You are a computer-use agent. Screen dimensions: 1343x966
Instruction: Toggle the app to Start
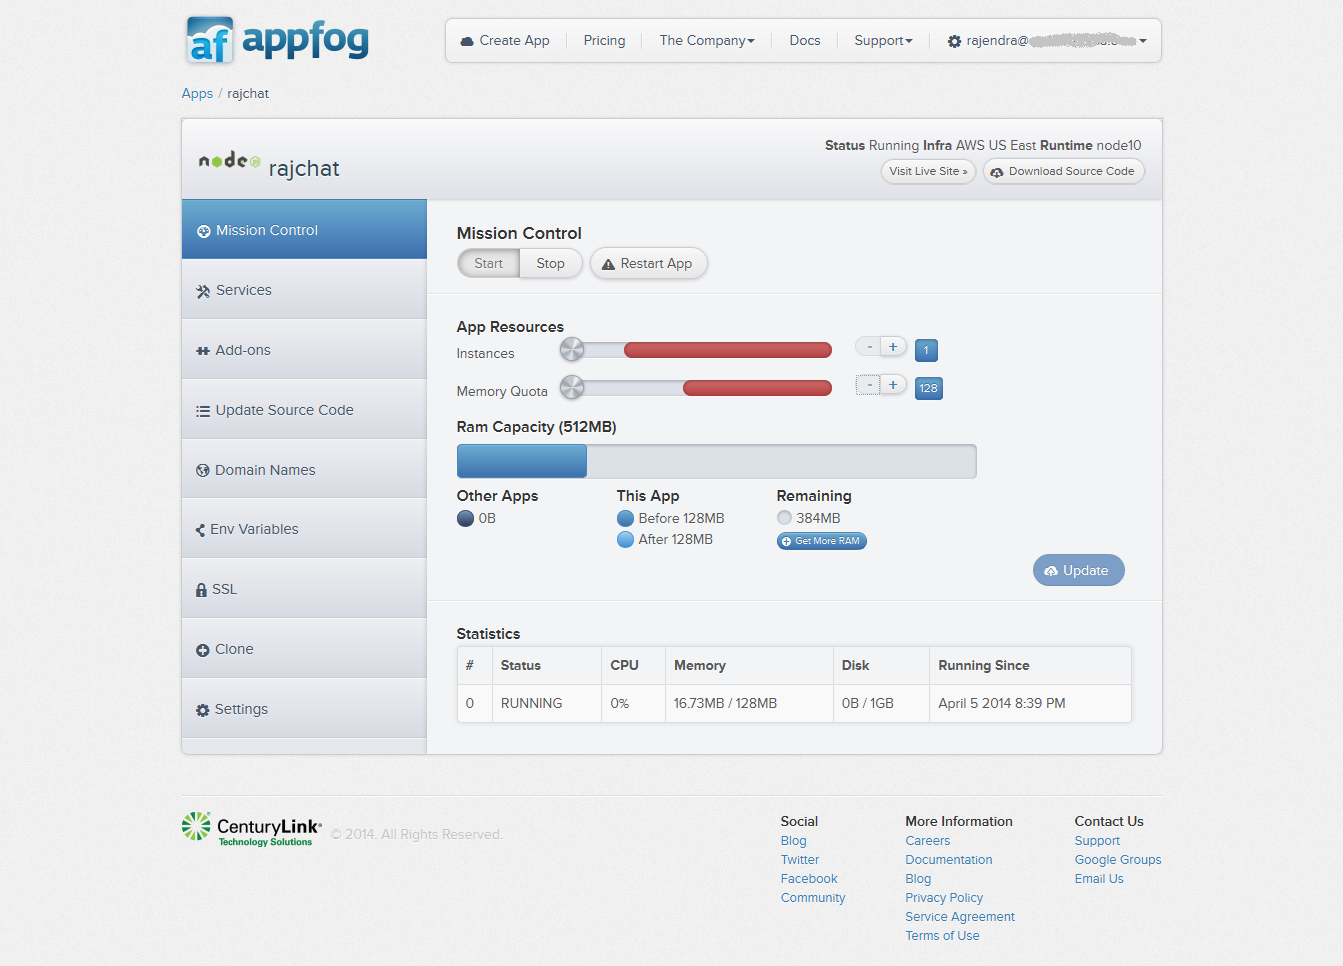(x=488, y=264)
